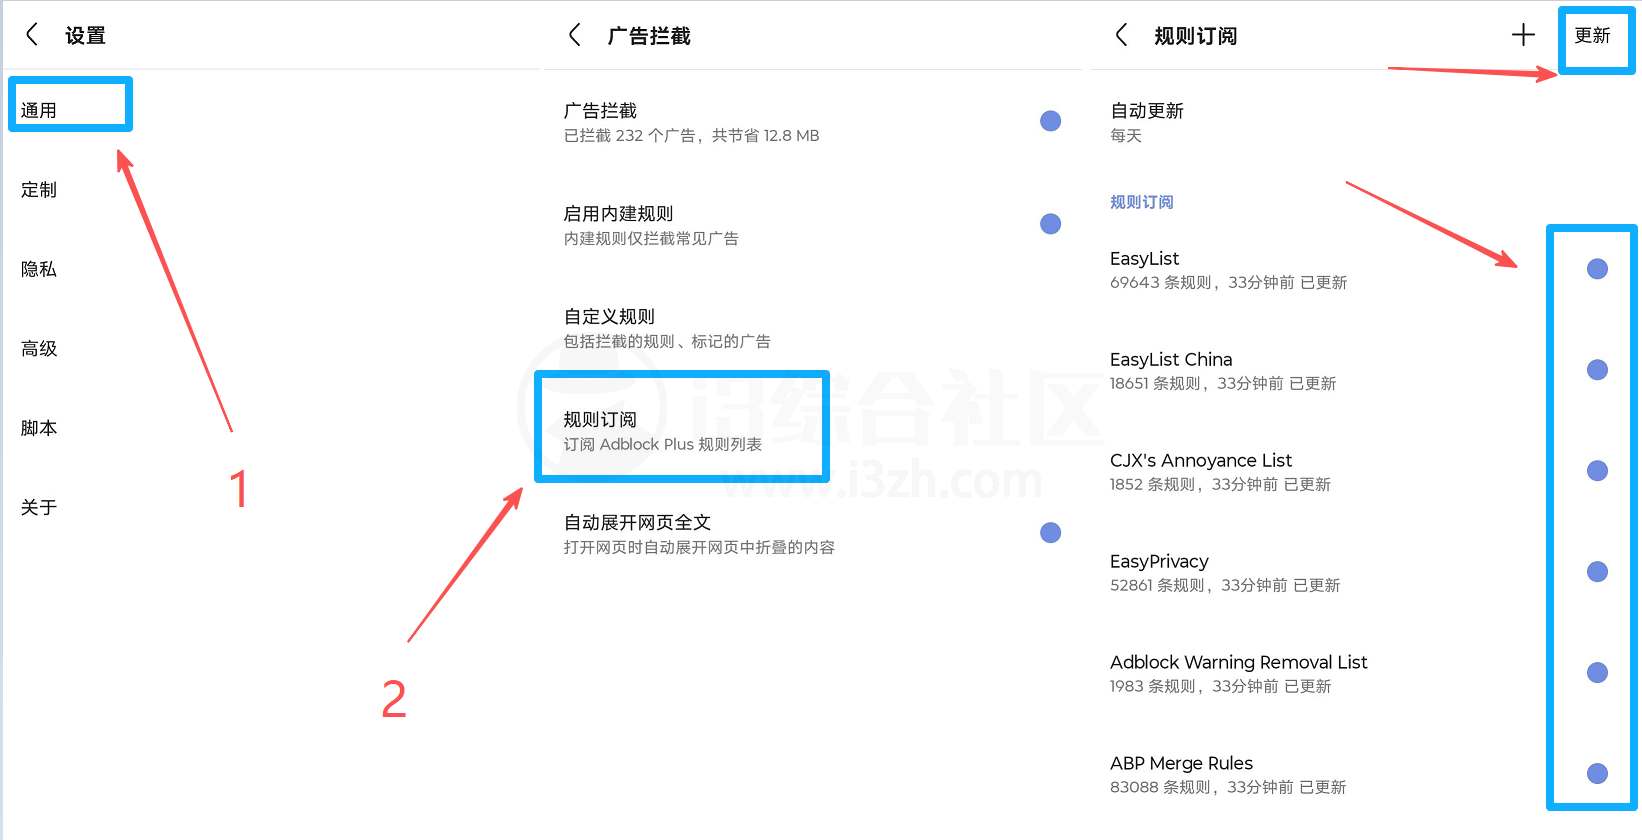The width and height of the screenshot is (1642, 840).
Task: Turn off 自动展开网页全文 toggle
Action: (x=1050, y=533)
